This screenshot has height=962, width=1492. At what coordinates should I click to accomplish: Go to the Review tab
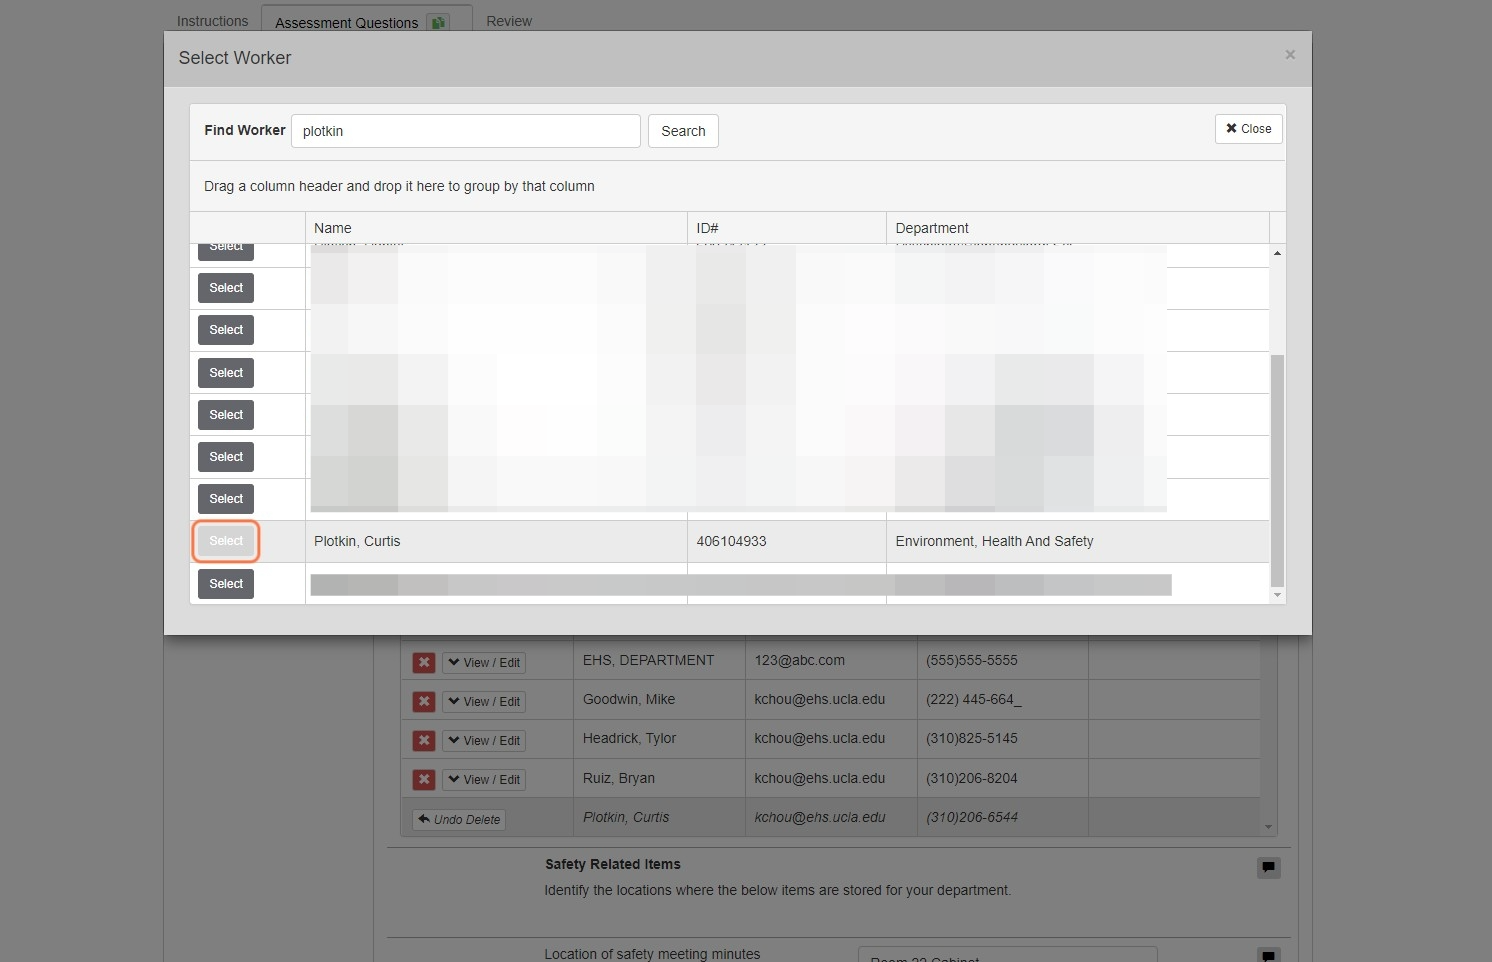(509, 21)
